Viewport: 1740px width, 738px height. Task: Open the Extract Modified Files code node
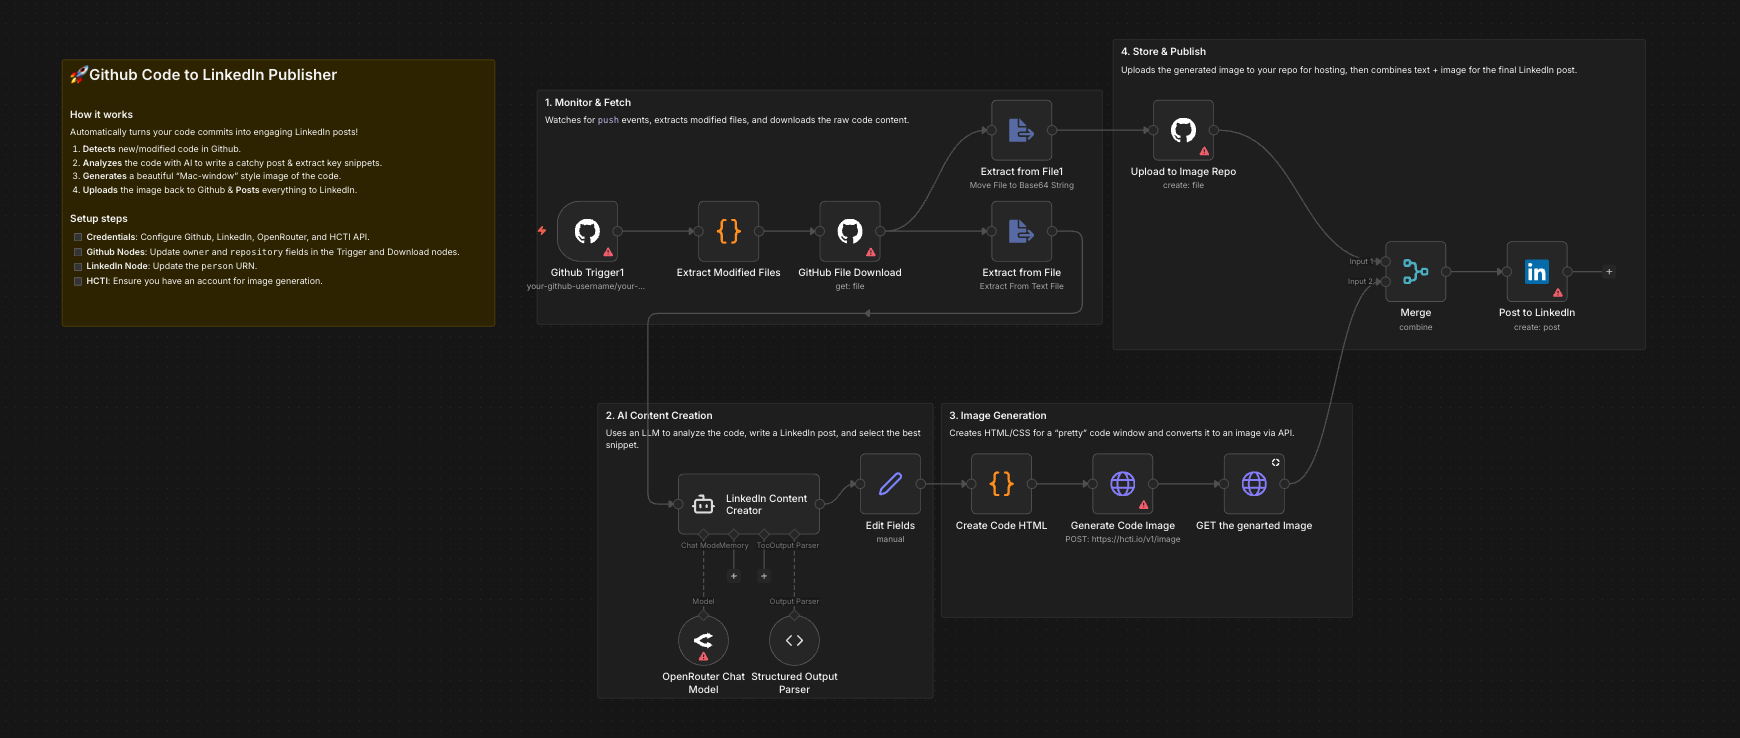(728, 231)
